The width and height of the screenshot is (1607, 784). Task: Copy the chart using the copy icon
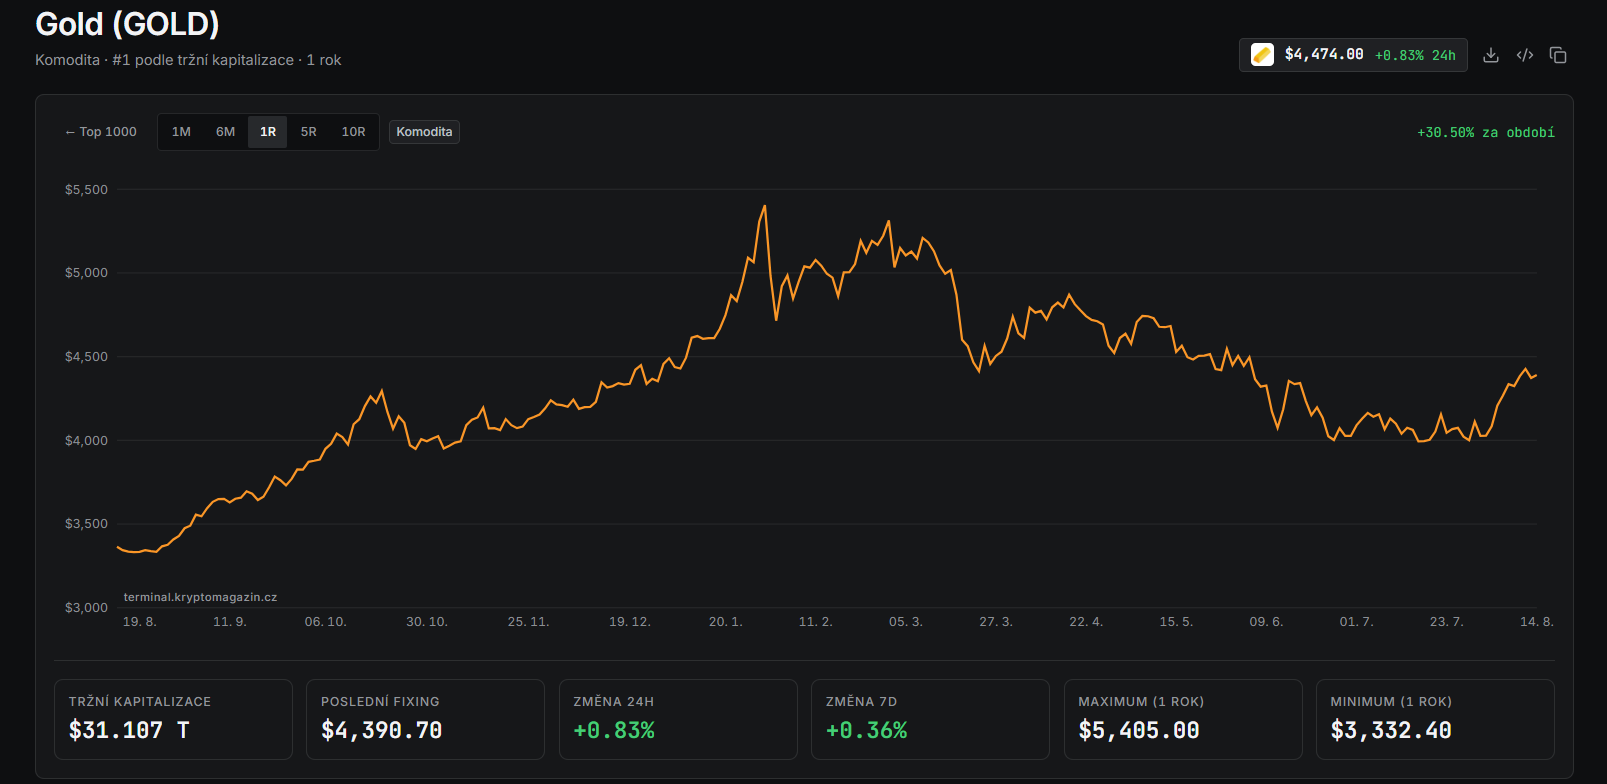[x=1558, y=55]
